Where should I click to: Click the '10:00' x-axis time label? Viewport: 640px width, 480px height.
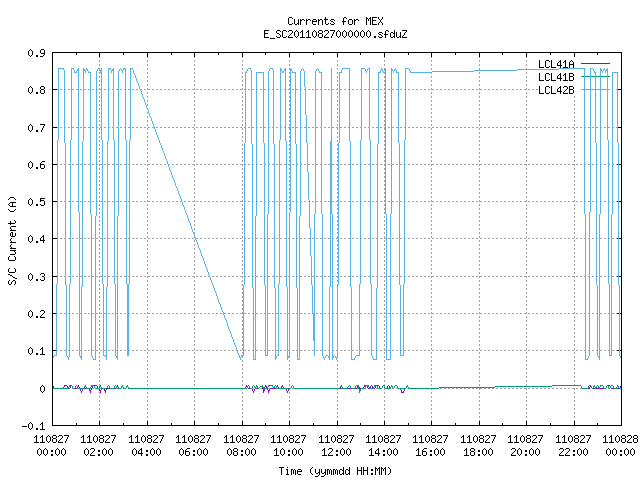pos(289,452)
